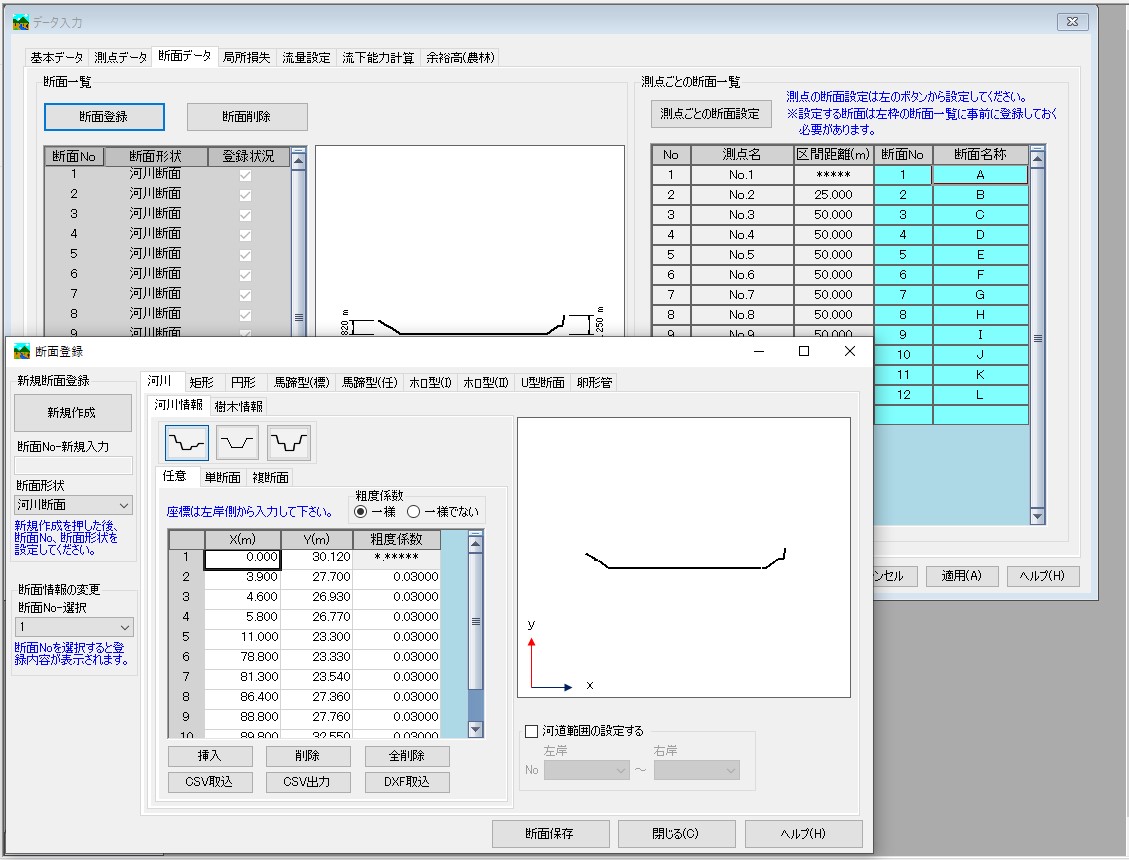
Task: Click the 測点ごとの断面設定 button
Action: (710, 114)
